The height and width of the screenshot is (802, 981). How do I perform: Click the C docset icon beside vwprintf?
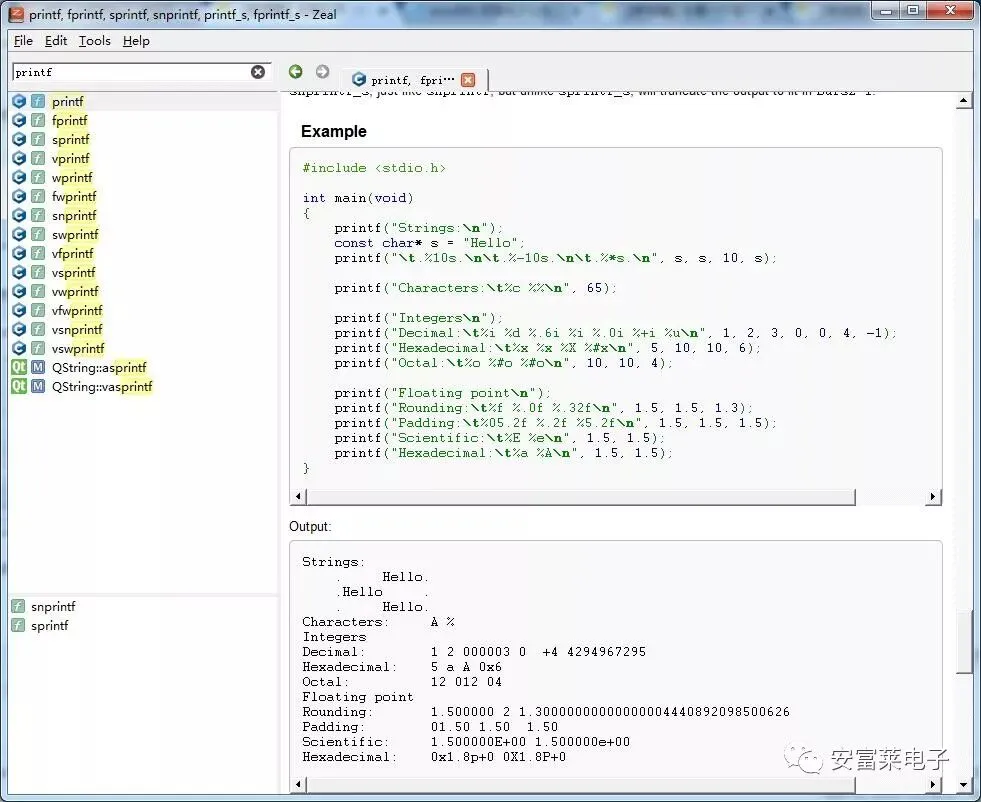click(19, 291)
